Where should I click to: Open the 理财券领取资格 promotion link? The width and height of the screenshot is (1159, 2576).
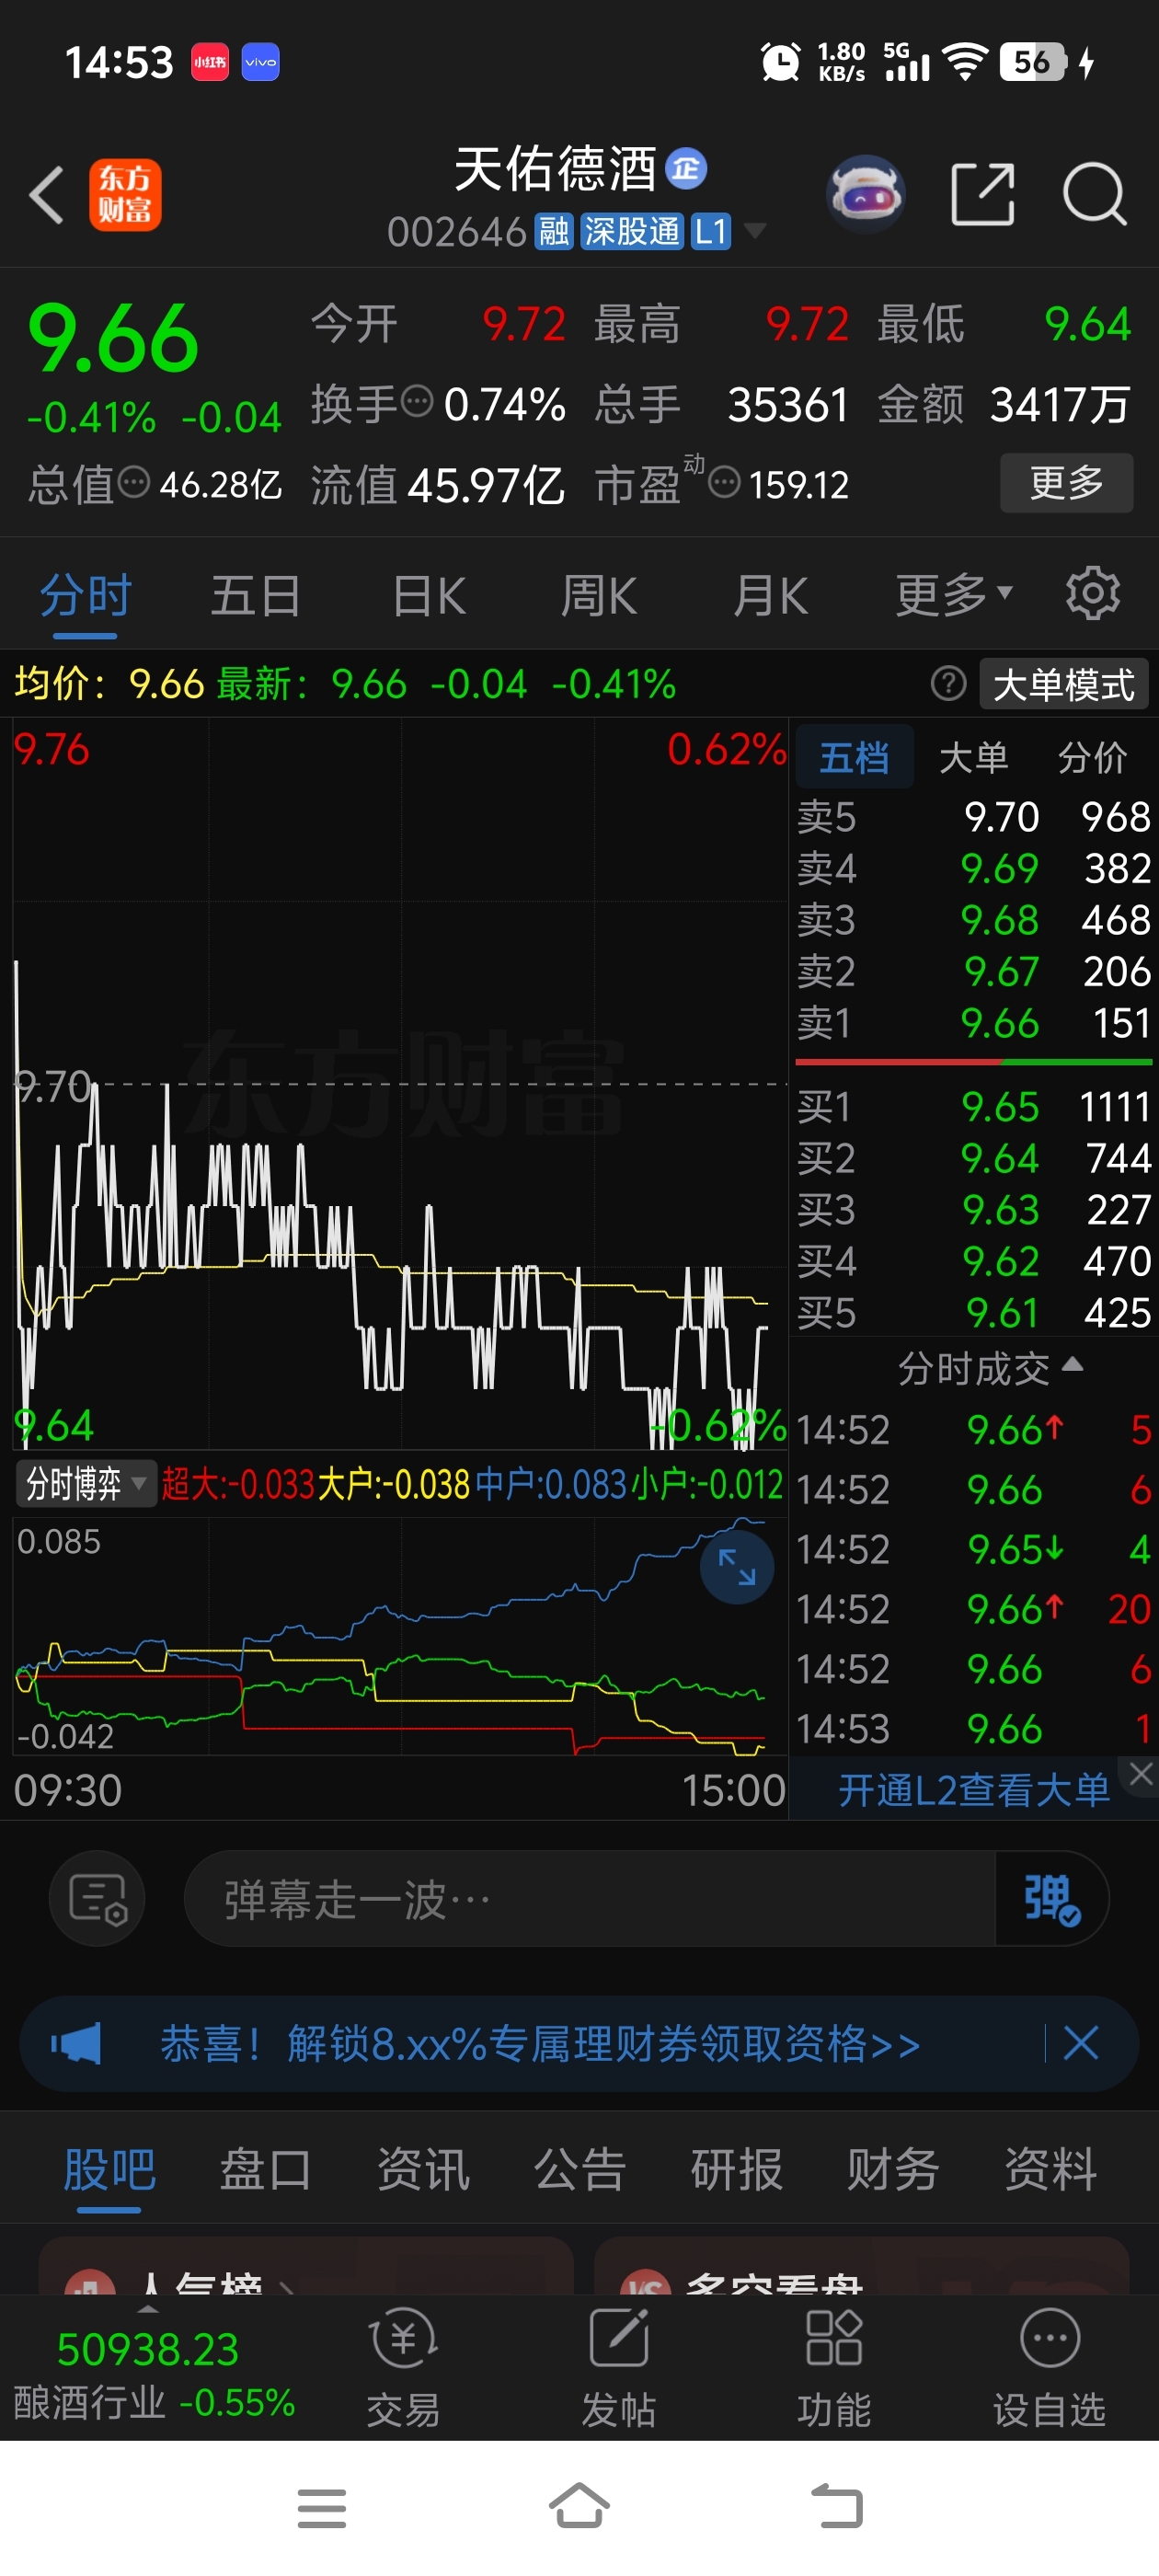pos(540,2043)
